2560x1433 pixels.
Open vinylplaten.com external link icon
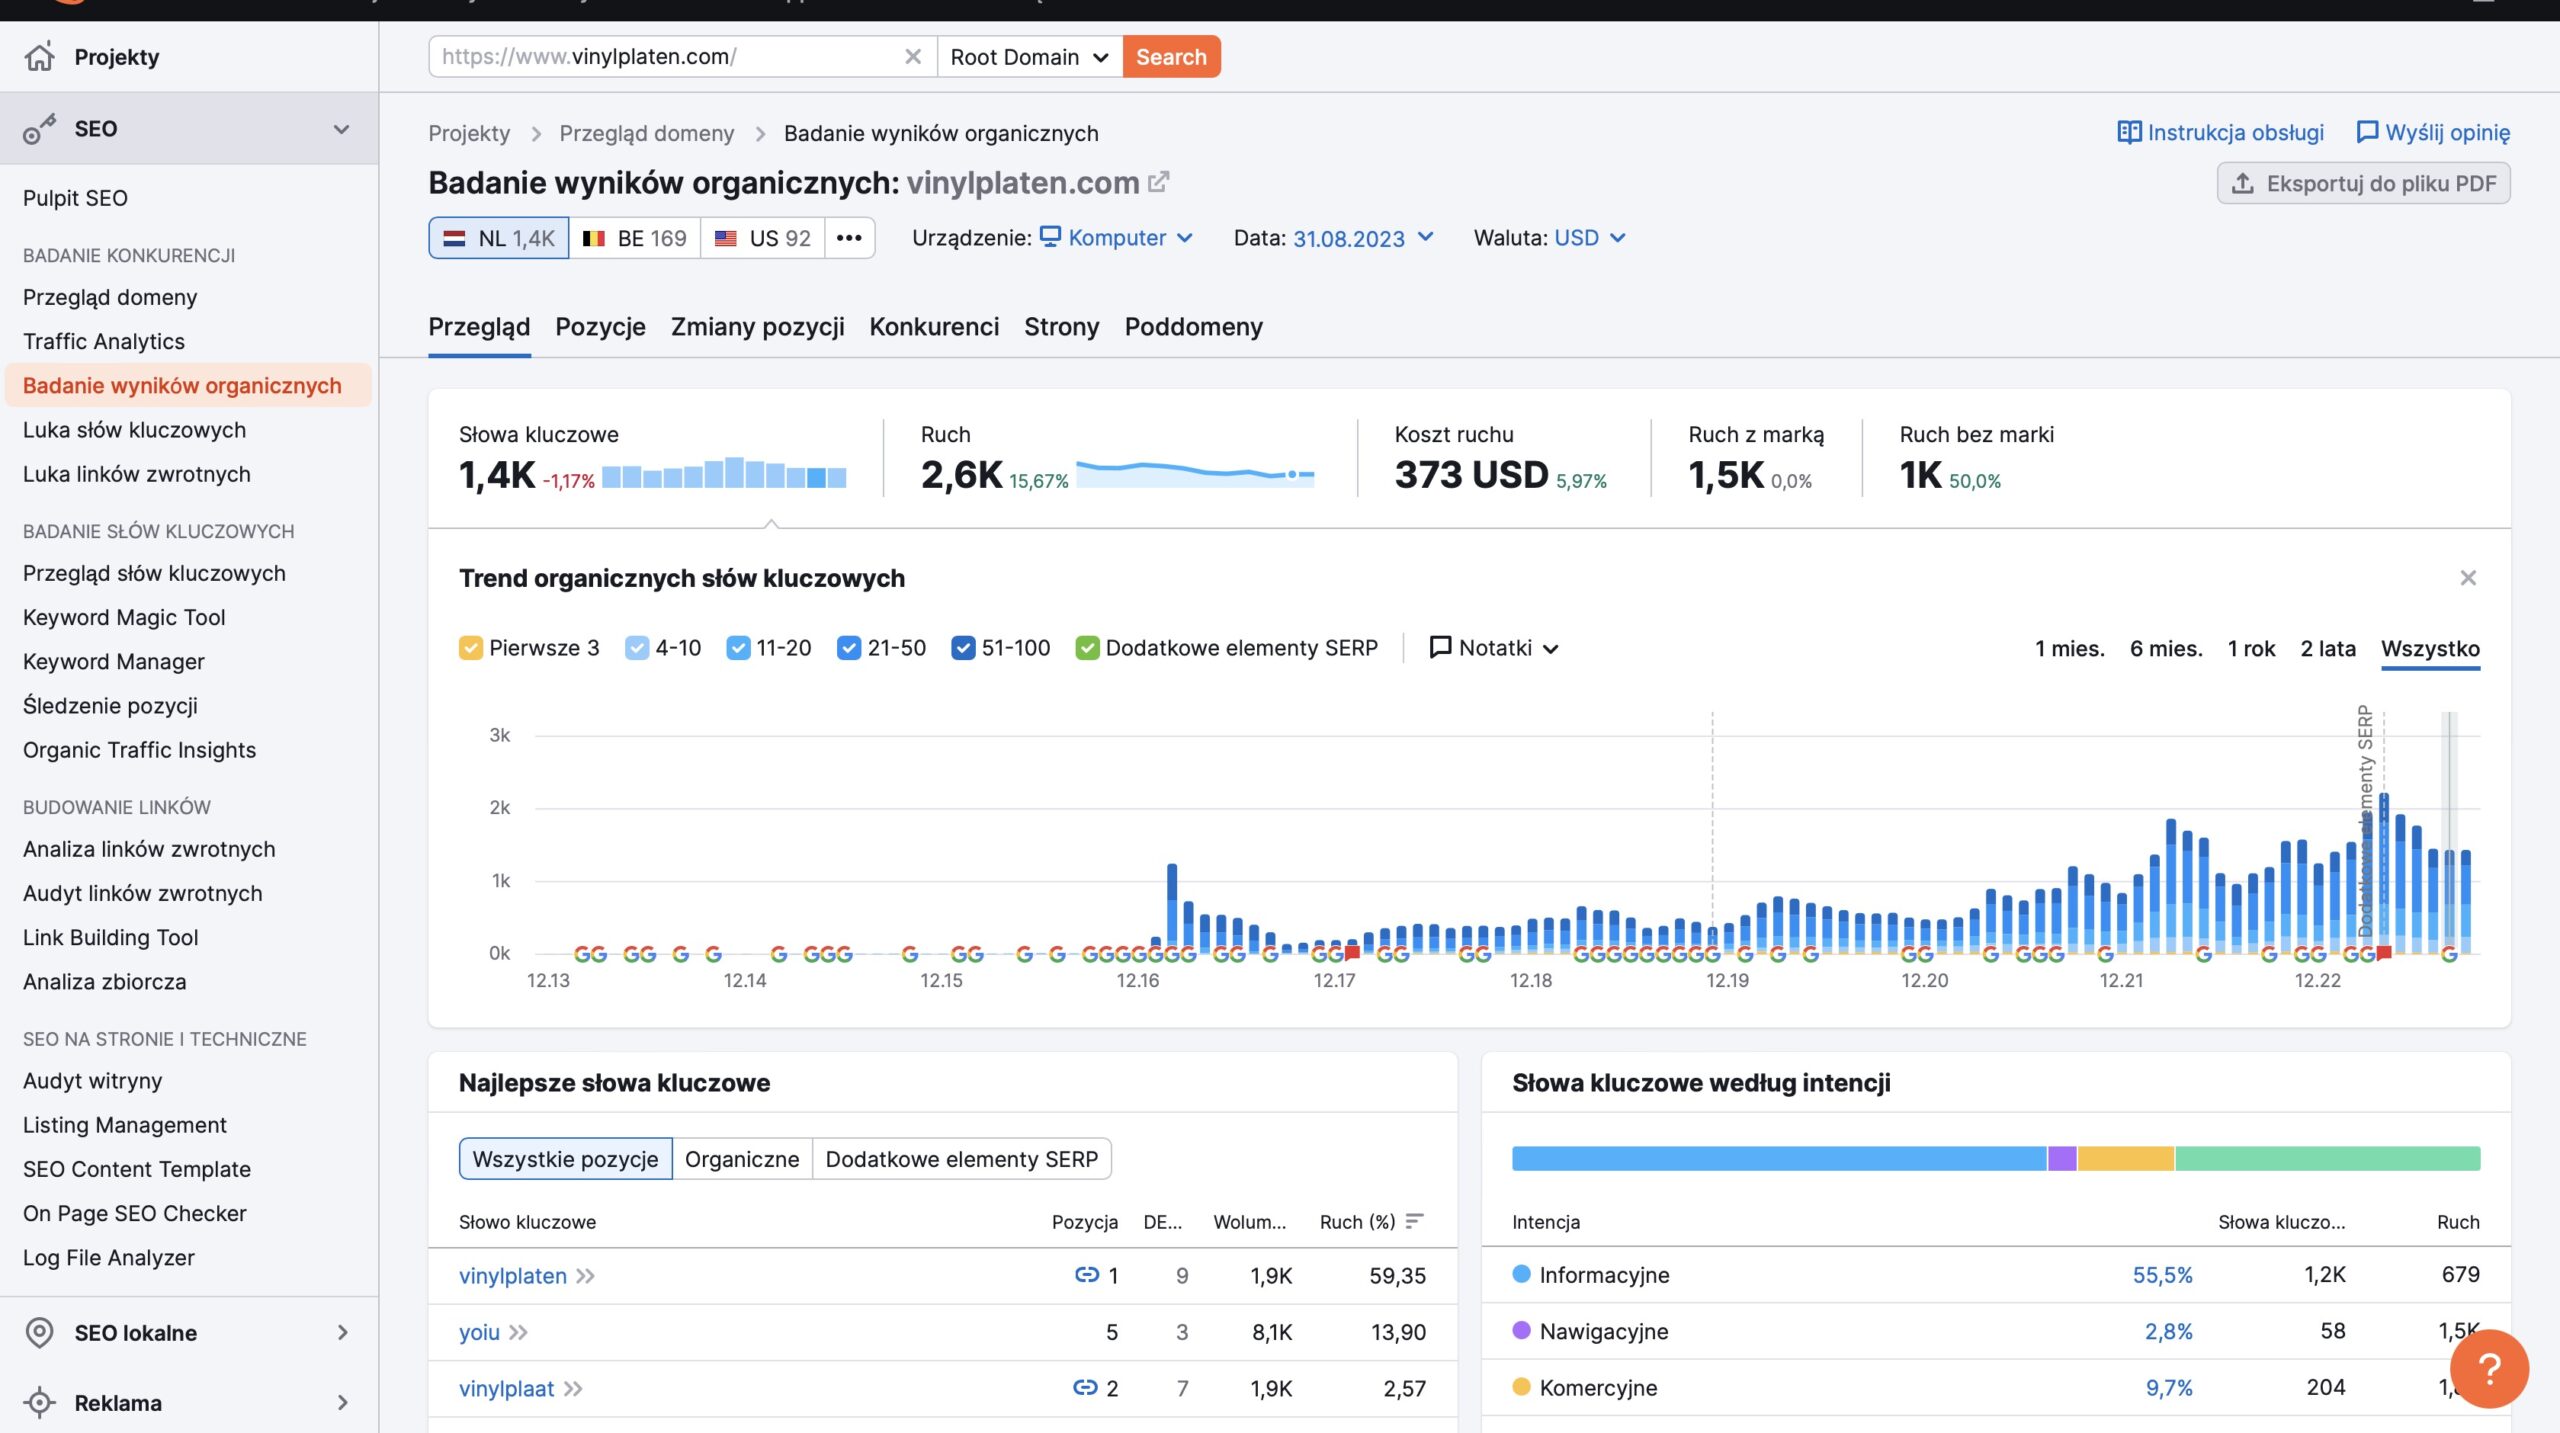[x=1159, y=183]
